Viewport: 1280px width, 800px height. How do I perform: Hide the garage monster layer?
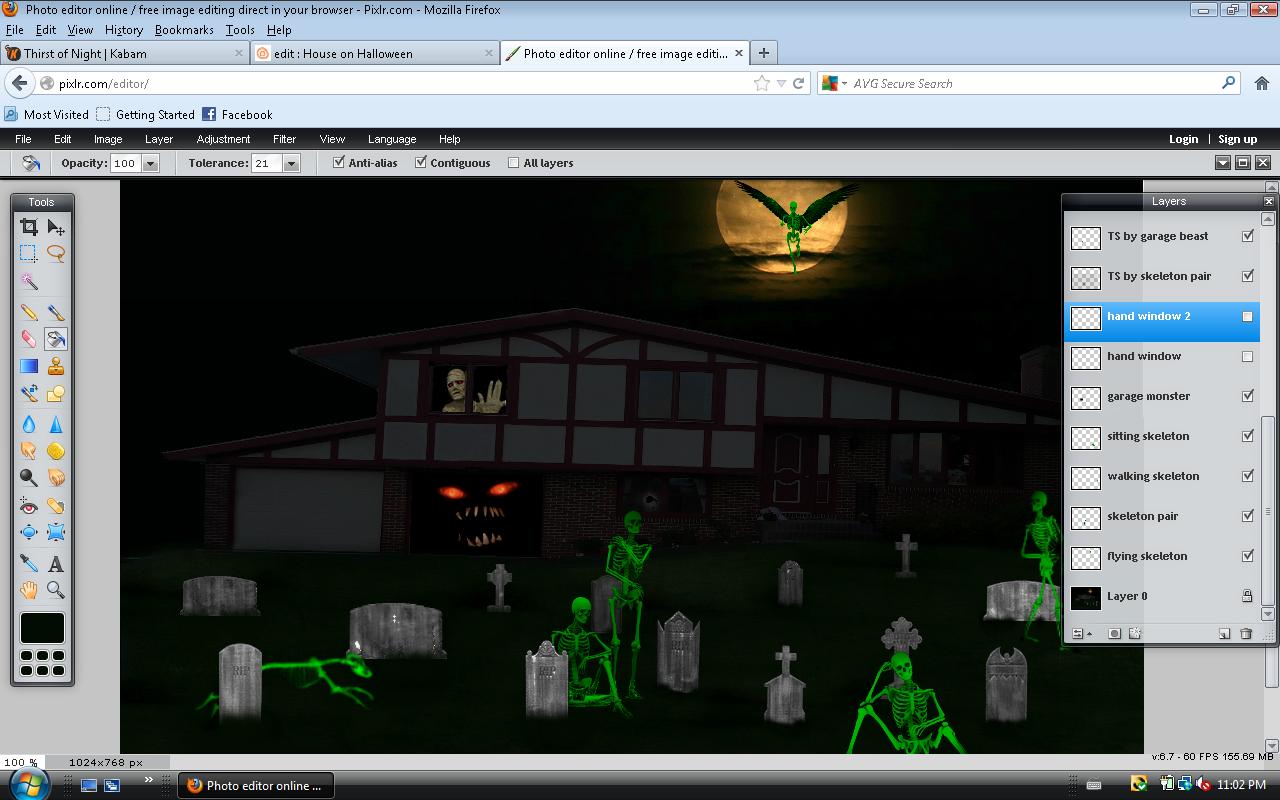(x=1247, y=396)
